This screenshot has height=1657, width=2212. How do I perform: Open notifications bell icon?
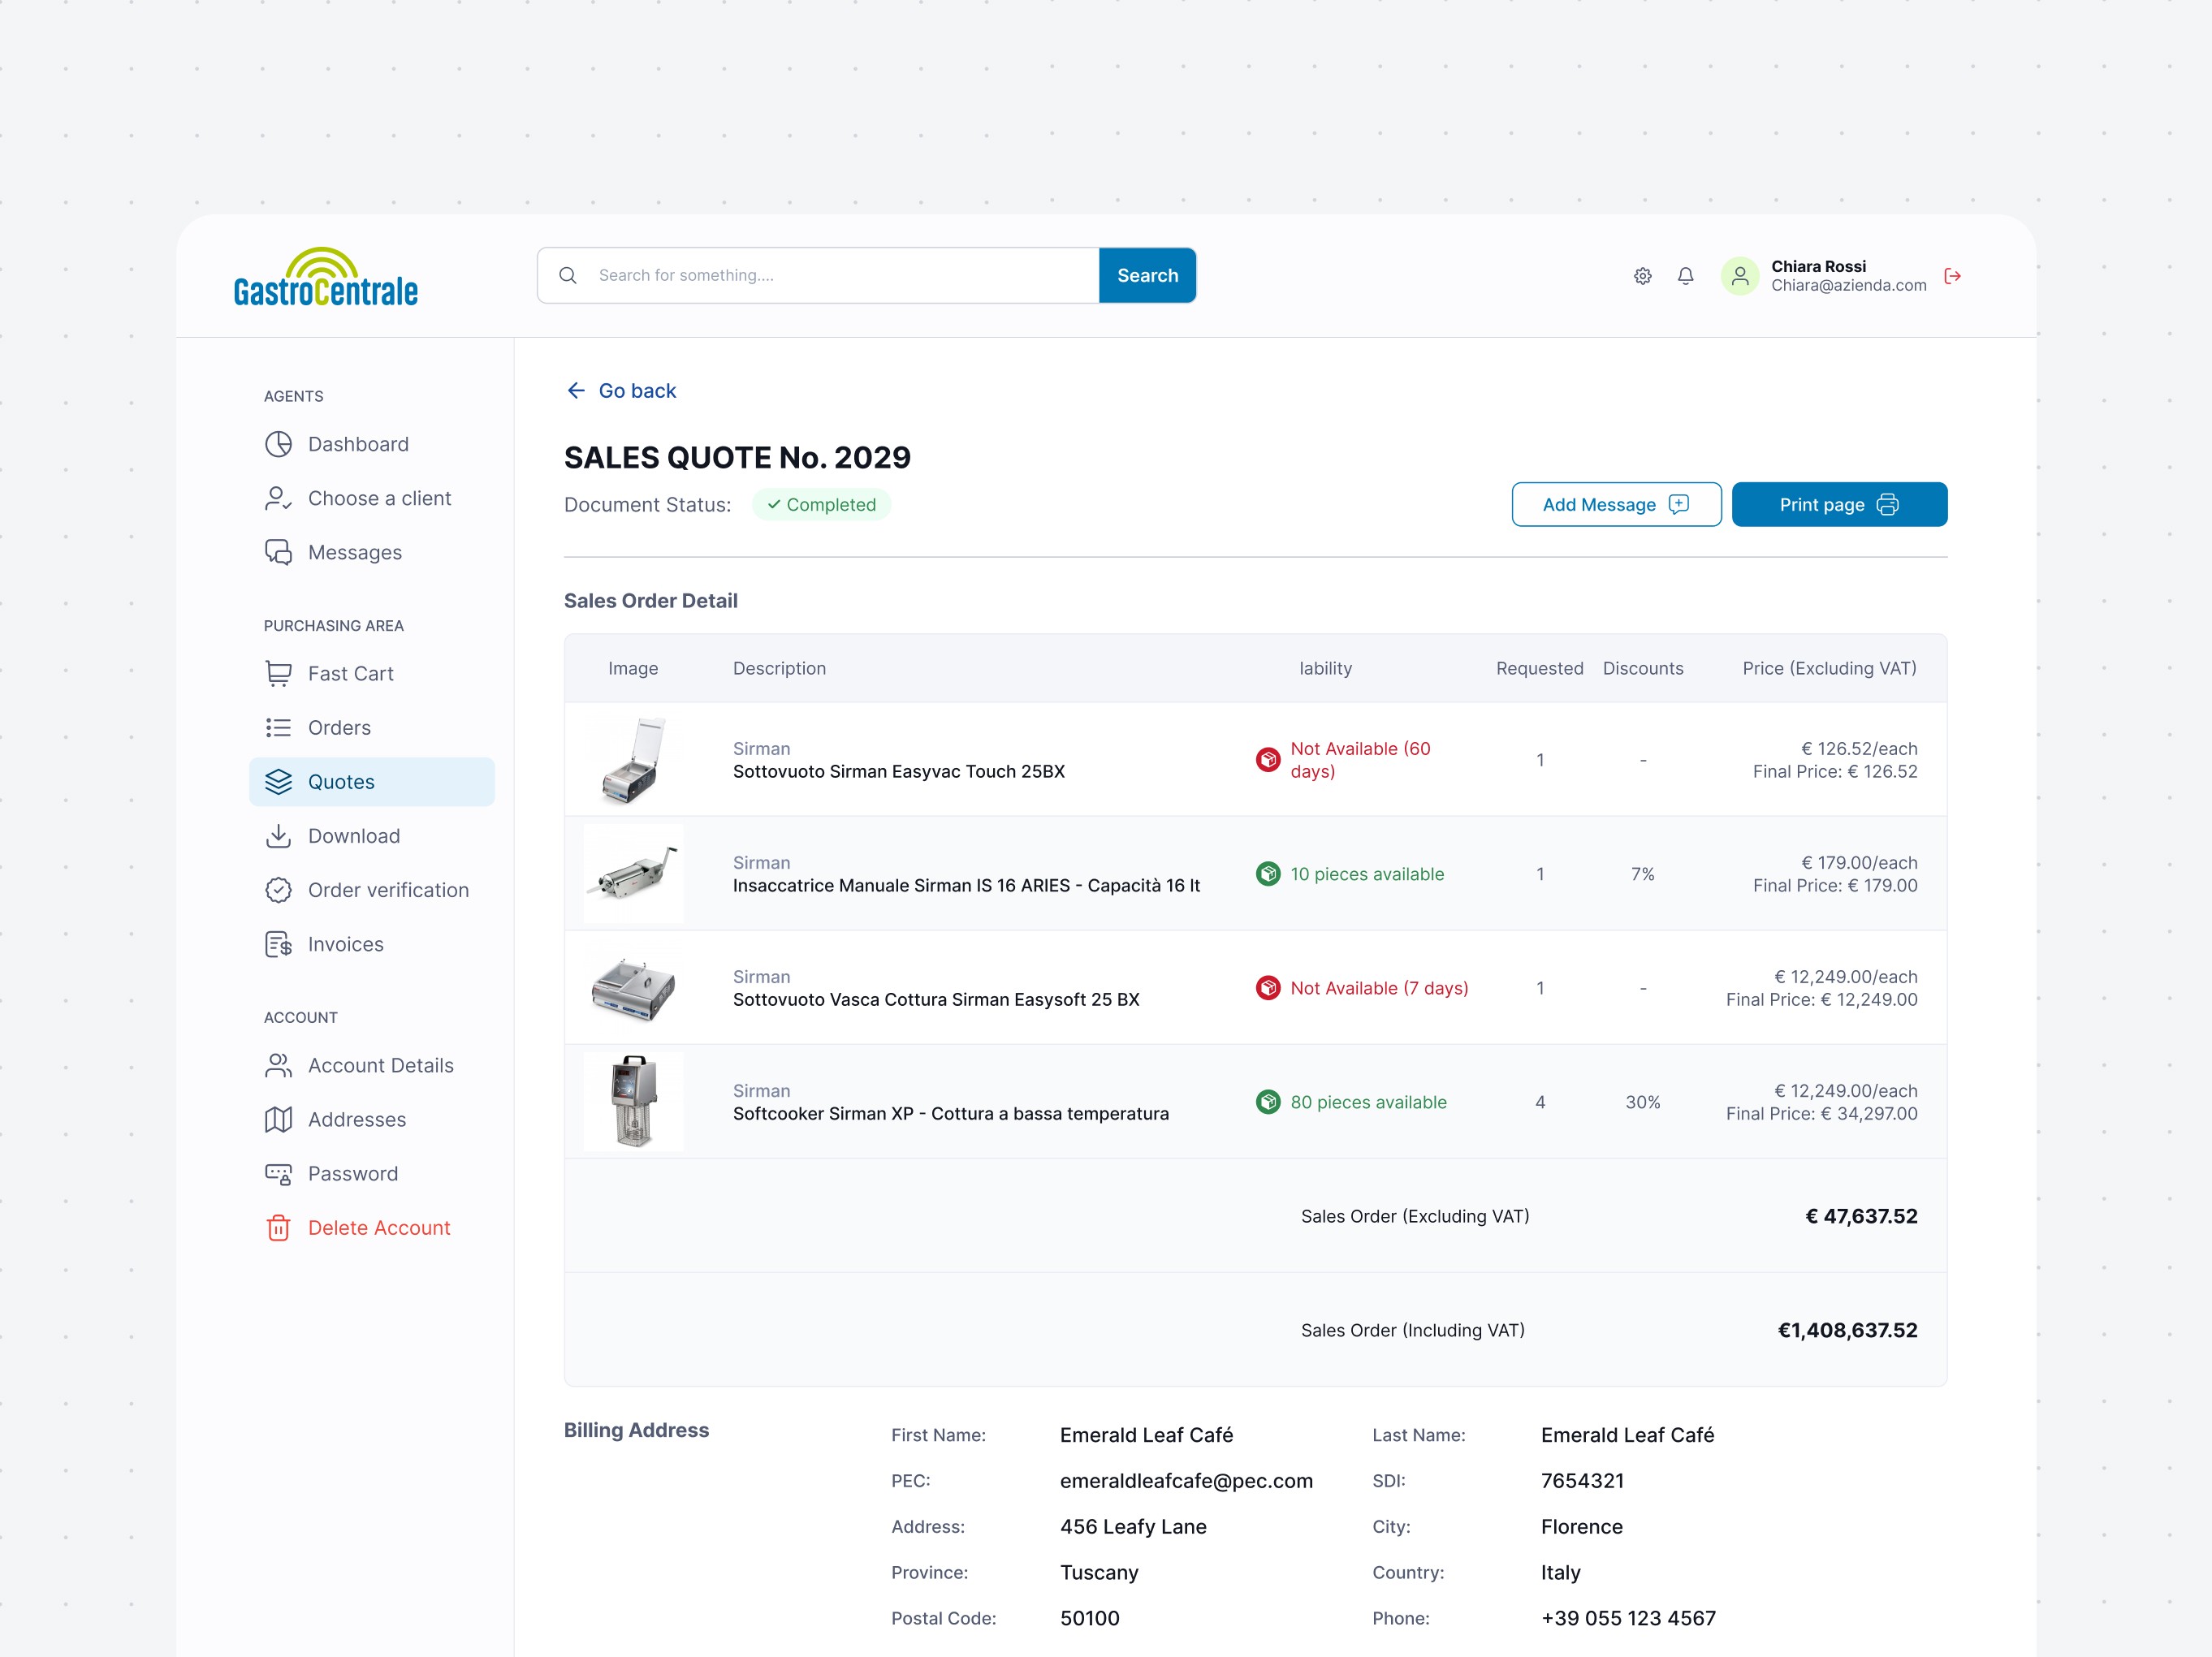click(x=1686, y=276)
